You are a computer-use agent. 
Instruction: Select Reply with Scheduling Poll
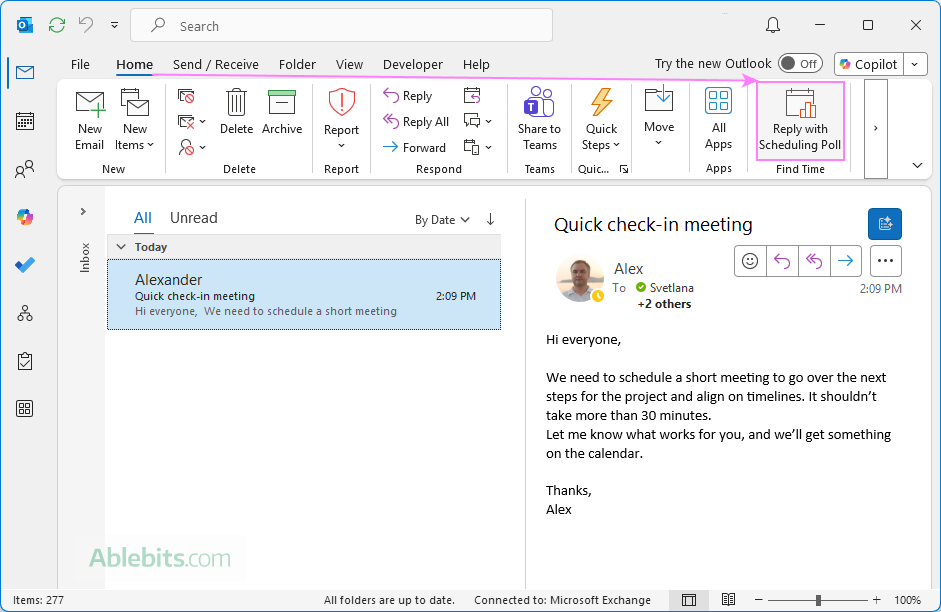799,120
